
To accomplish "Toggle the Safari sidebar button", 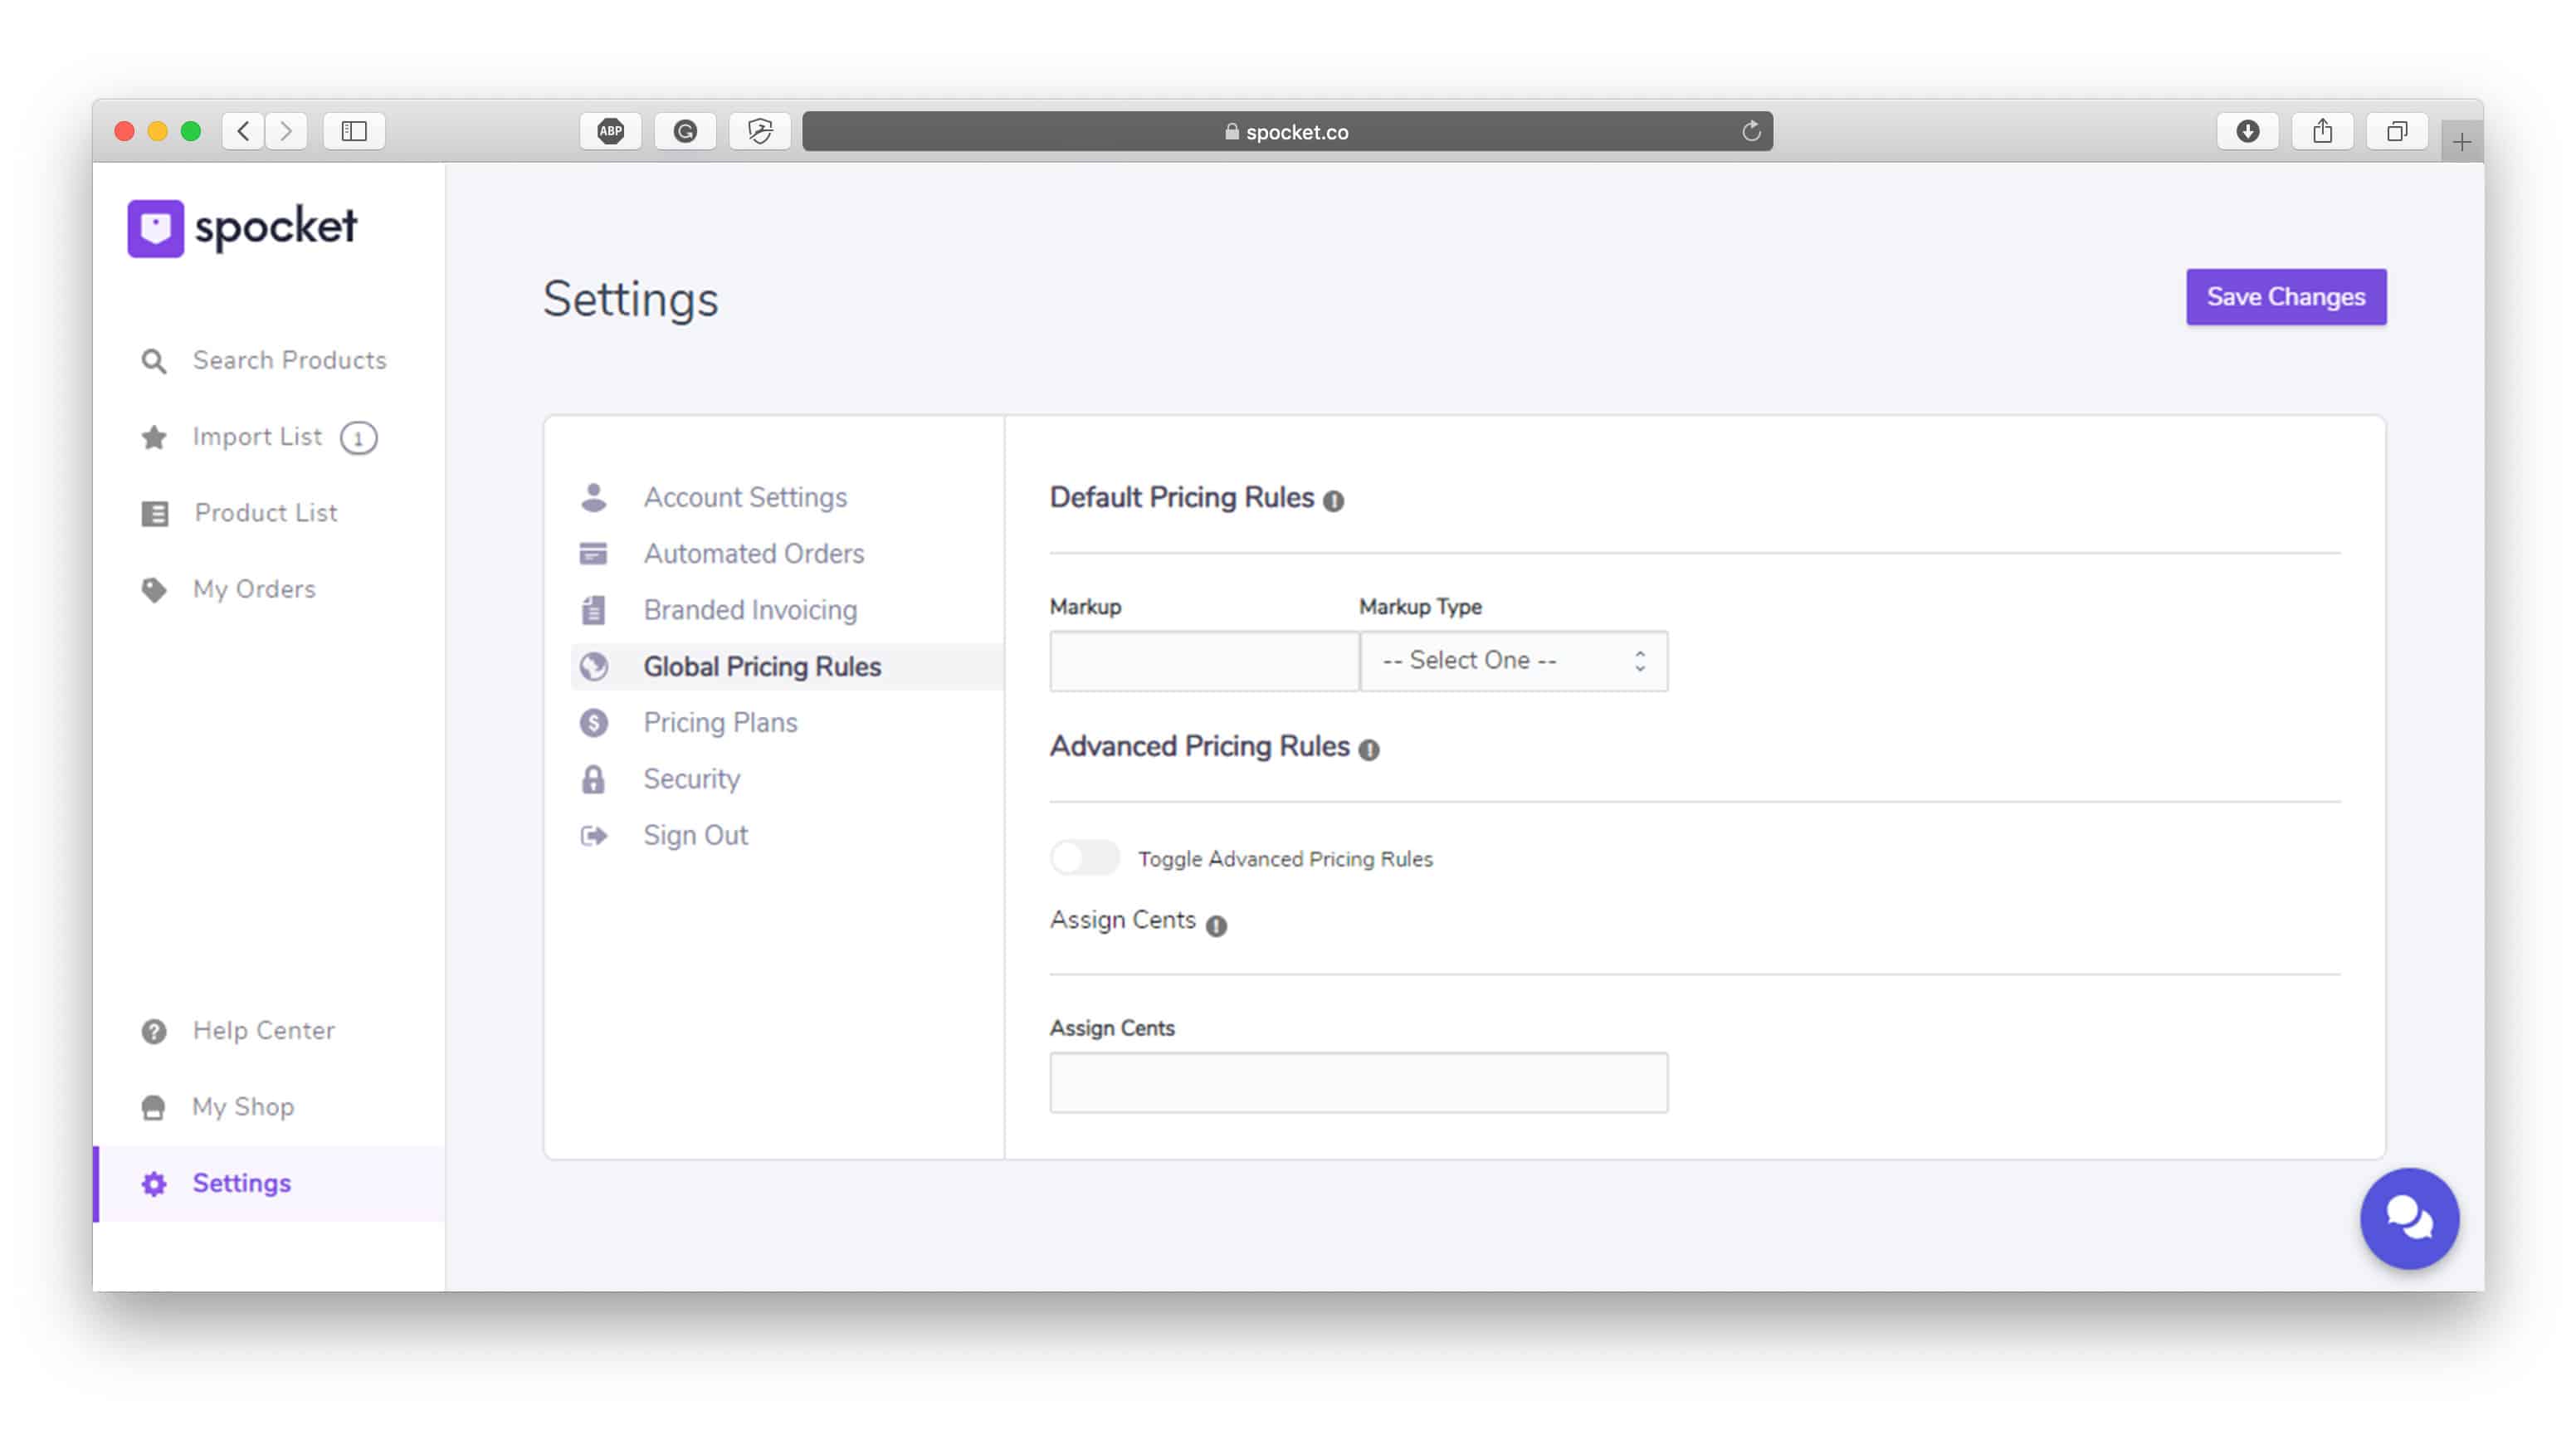I will point(354,131).
